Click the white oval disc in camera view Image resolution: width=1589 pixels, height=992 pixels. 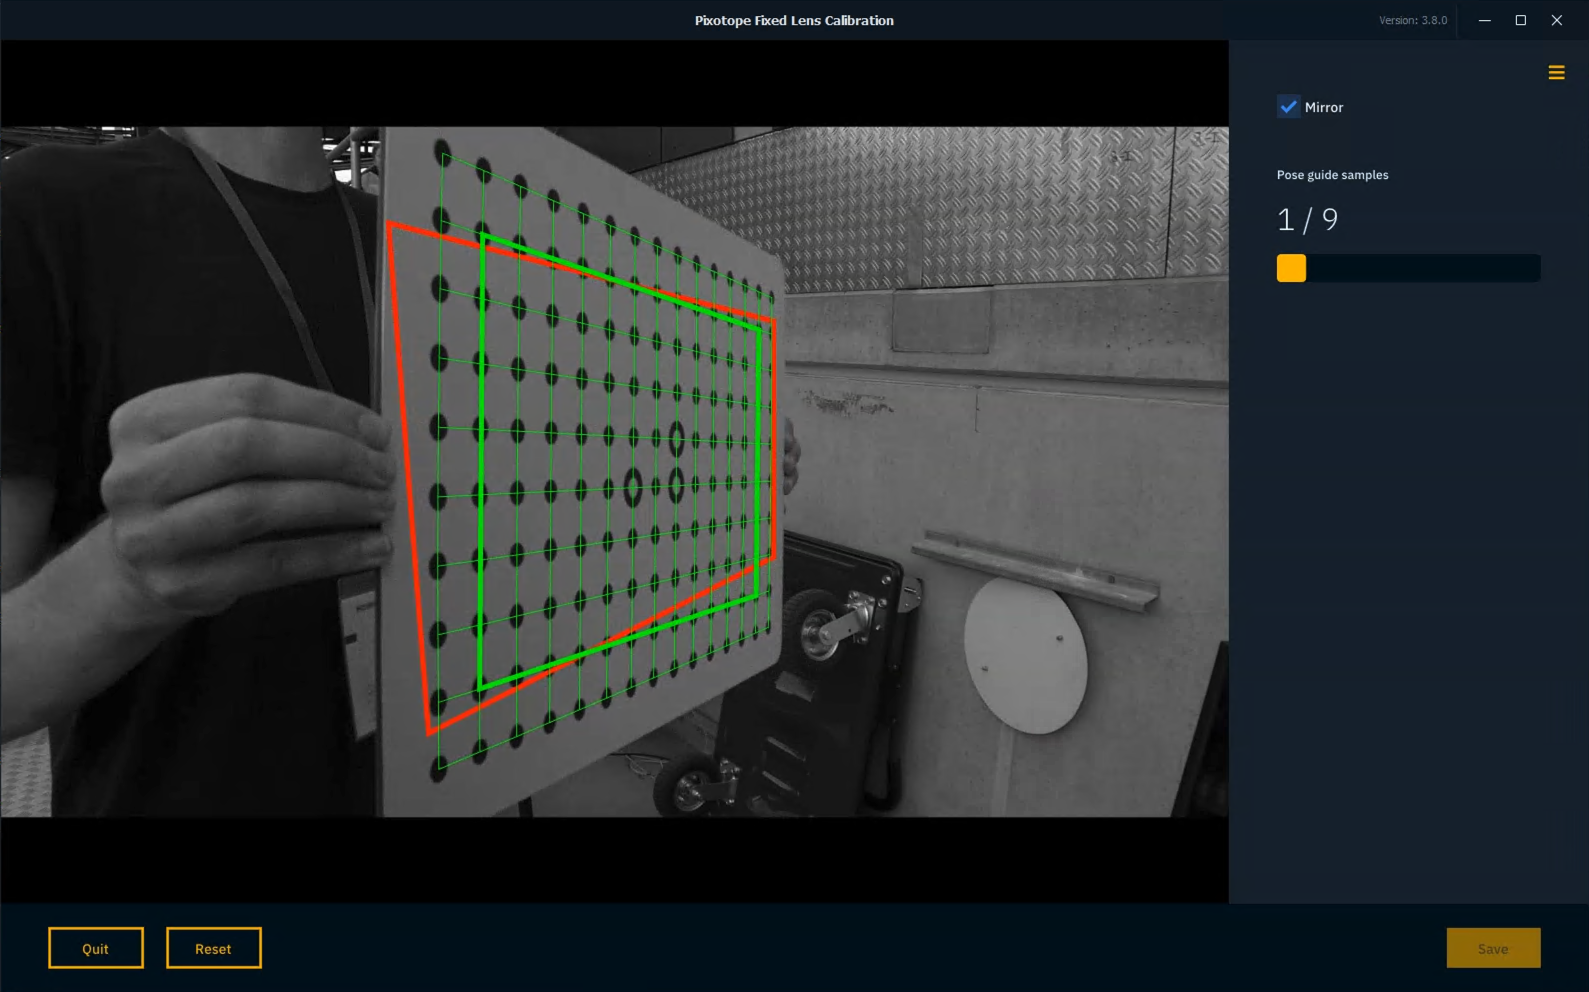(x=1025, y=656)
